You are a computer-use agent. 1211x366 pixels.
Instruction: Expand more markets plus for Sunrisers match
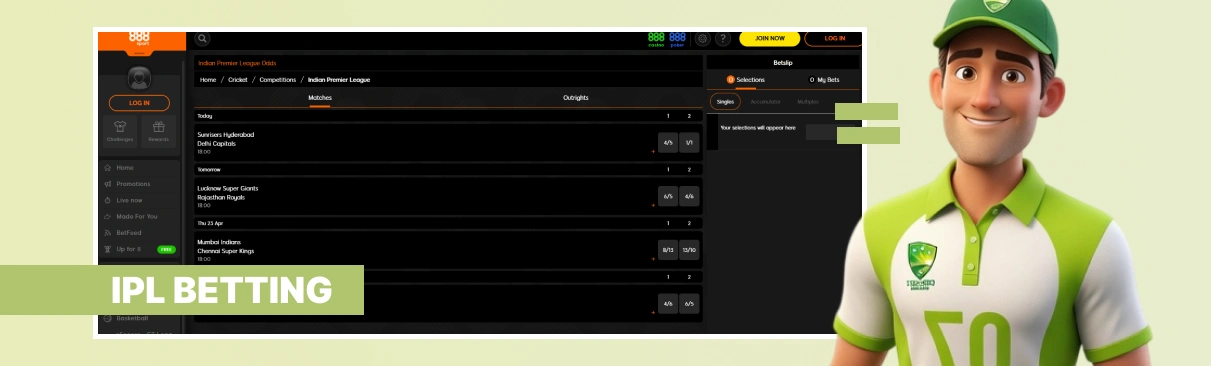[652, 152]
